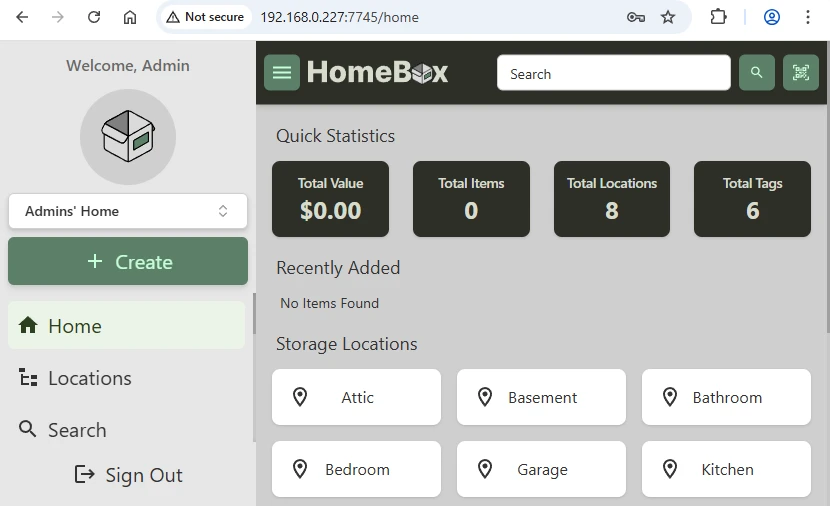830x506 pixels.
Task: Open the QR code scanner button
Action: (x=800, y=73)
